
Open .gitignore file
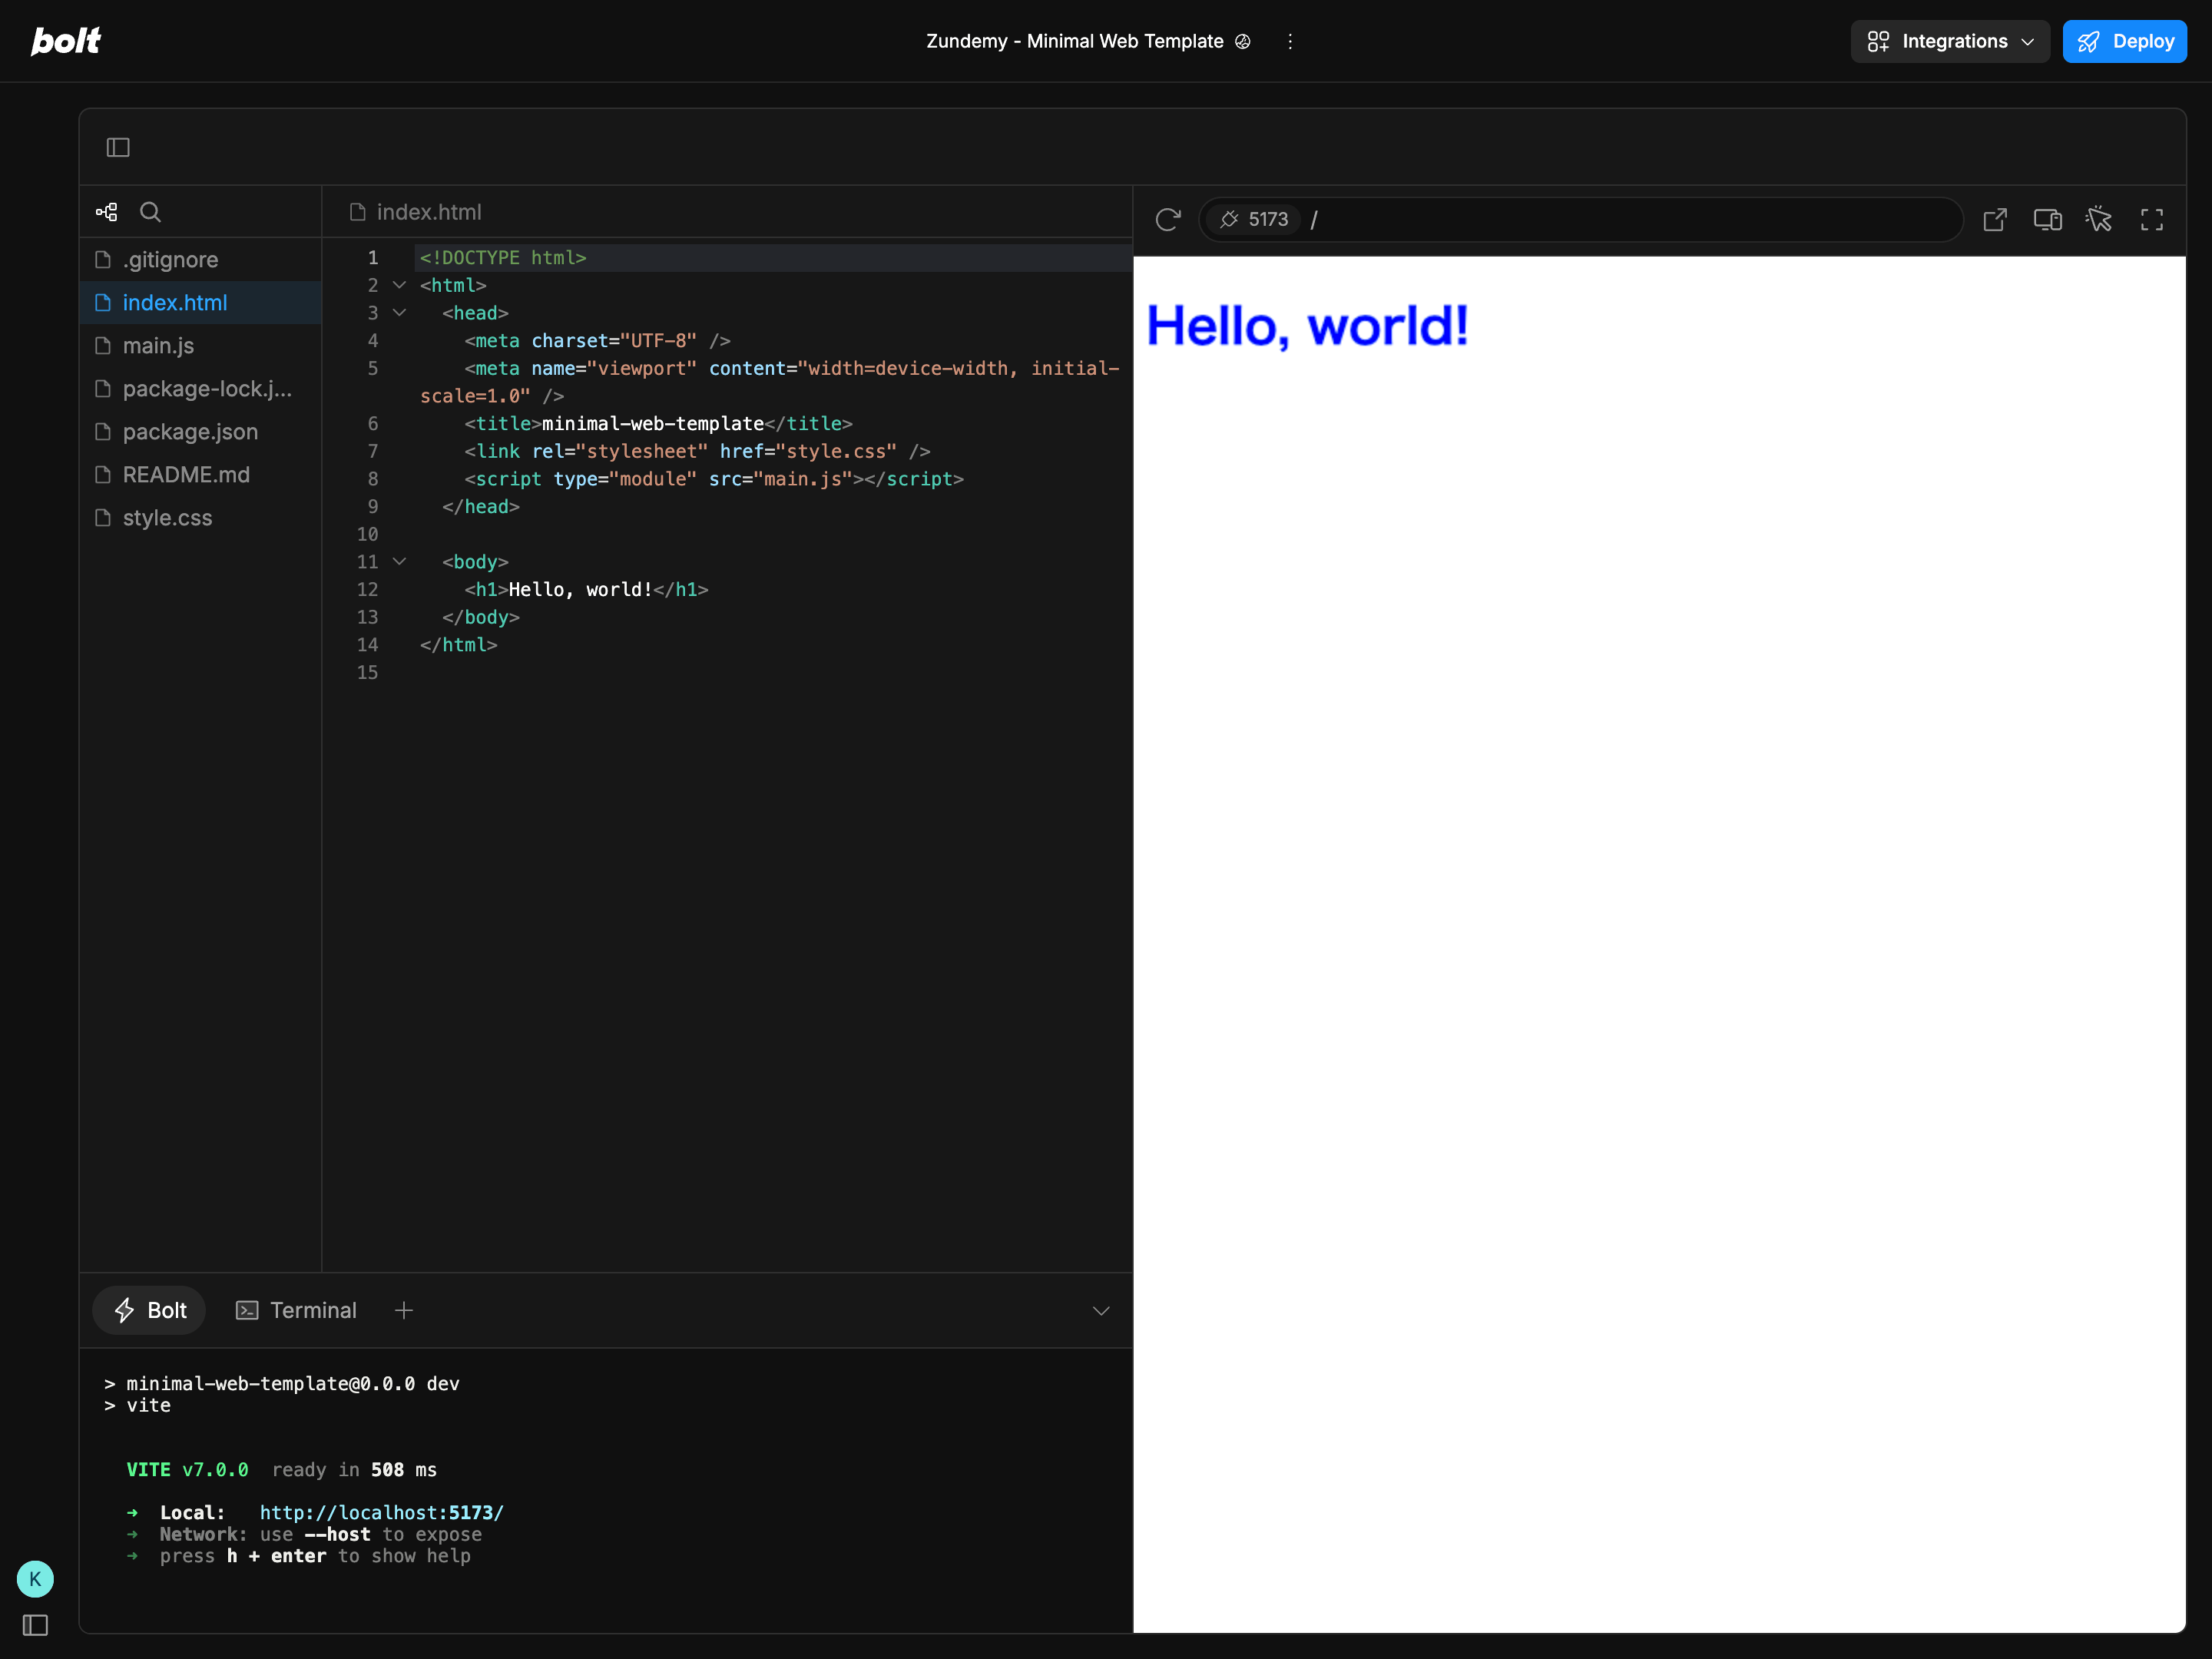pos(201,260)
